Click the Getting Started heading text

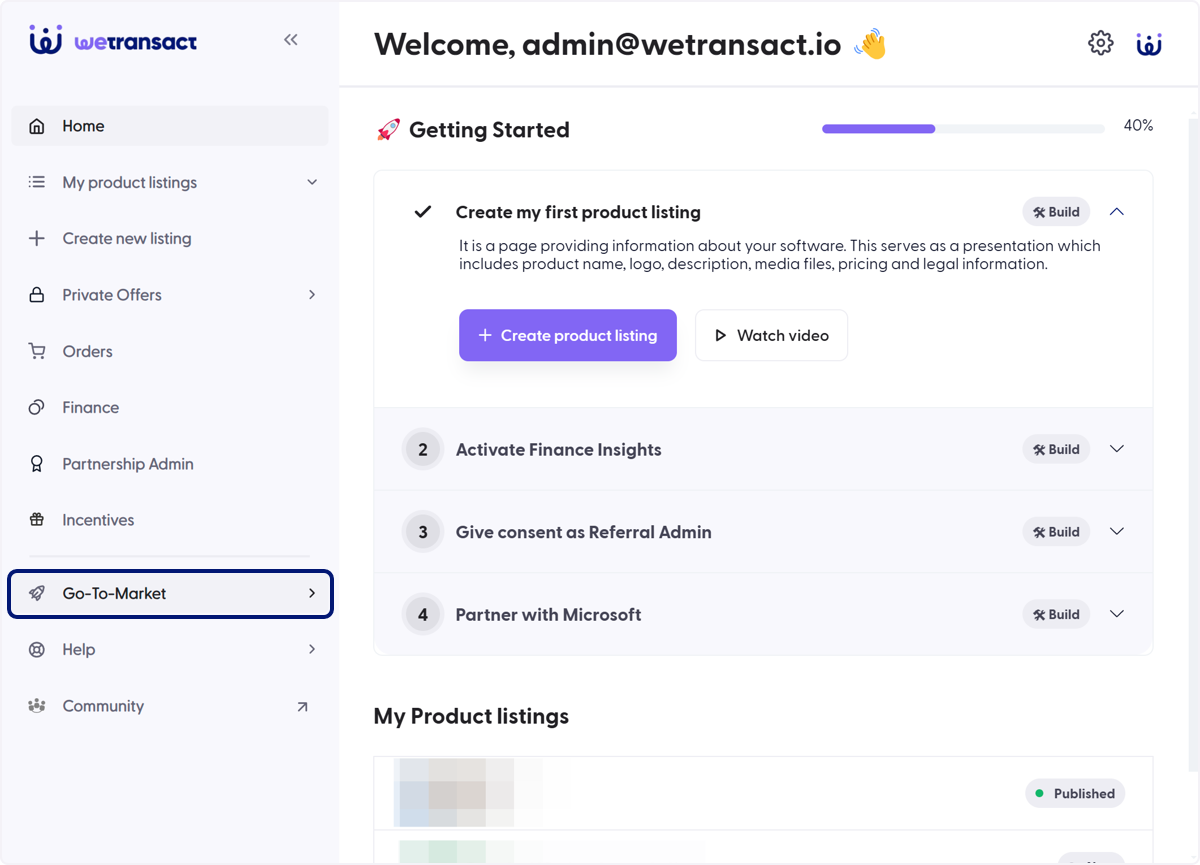[489, 130]
